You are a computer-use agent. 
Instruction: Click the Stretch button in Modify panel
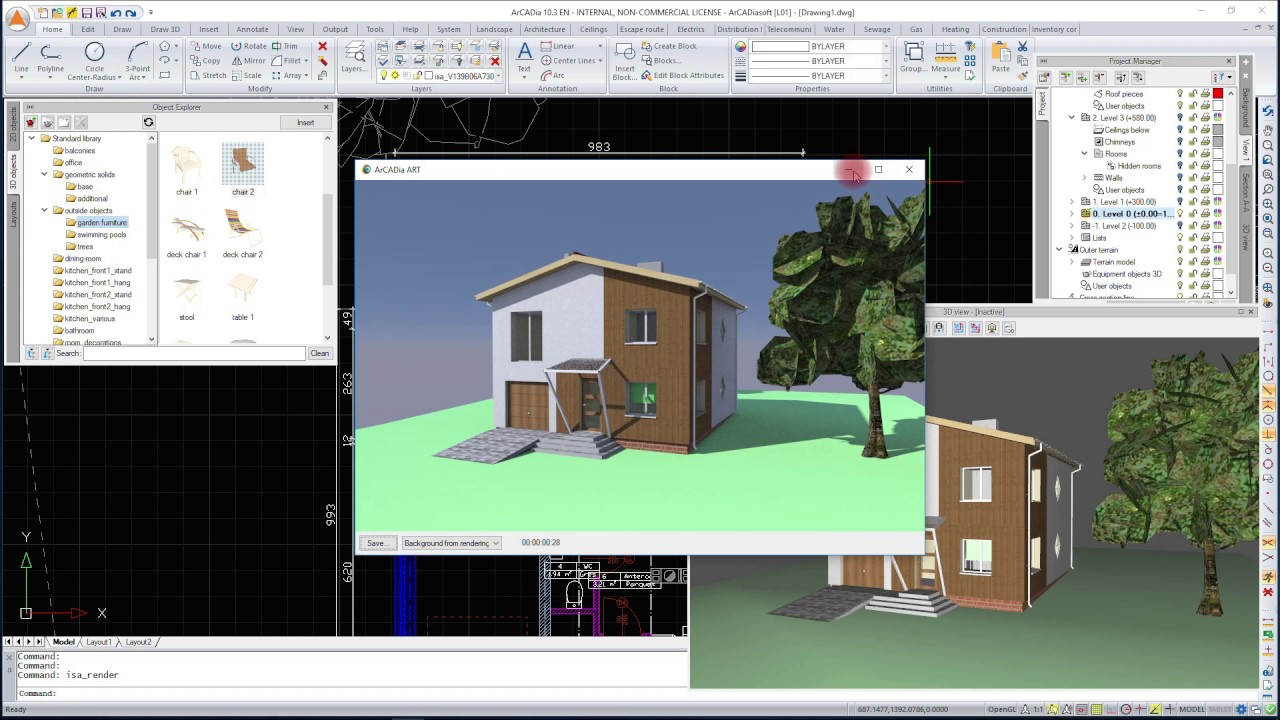click(x=208, y=76)
